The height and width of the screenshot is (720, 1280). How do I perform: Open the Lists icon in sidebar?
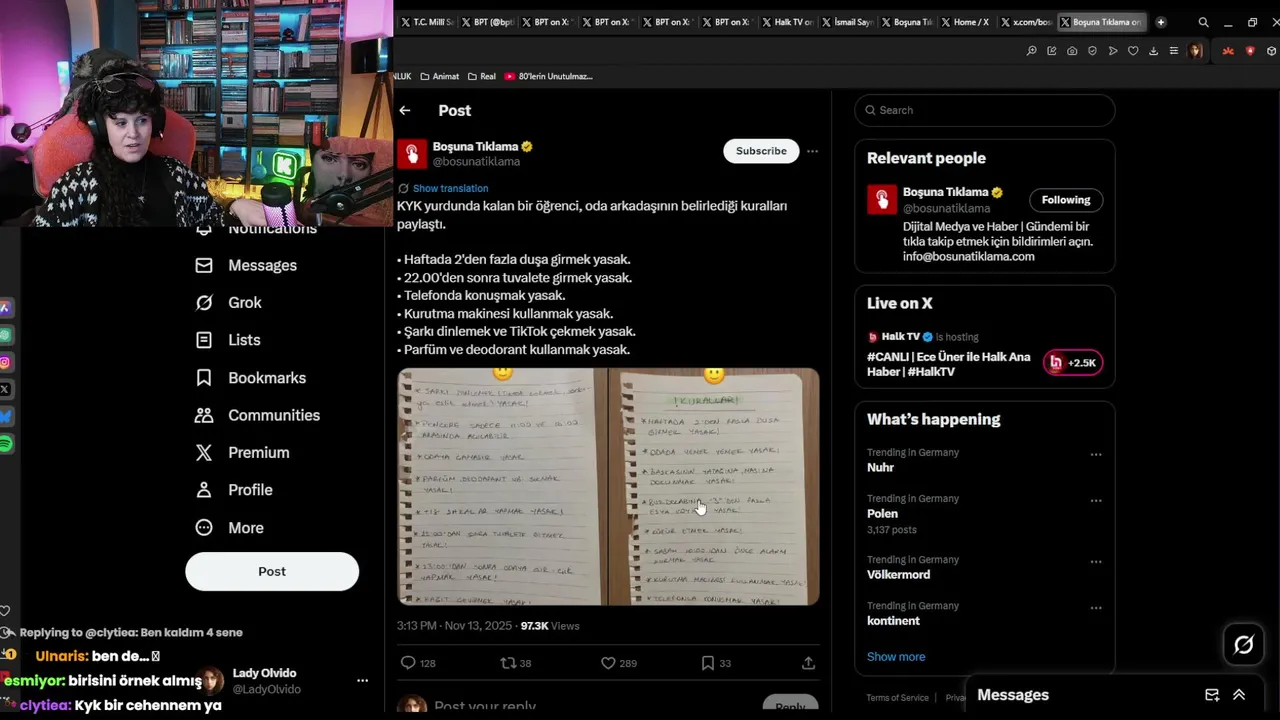[204, 340]
